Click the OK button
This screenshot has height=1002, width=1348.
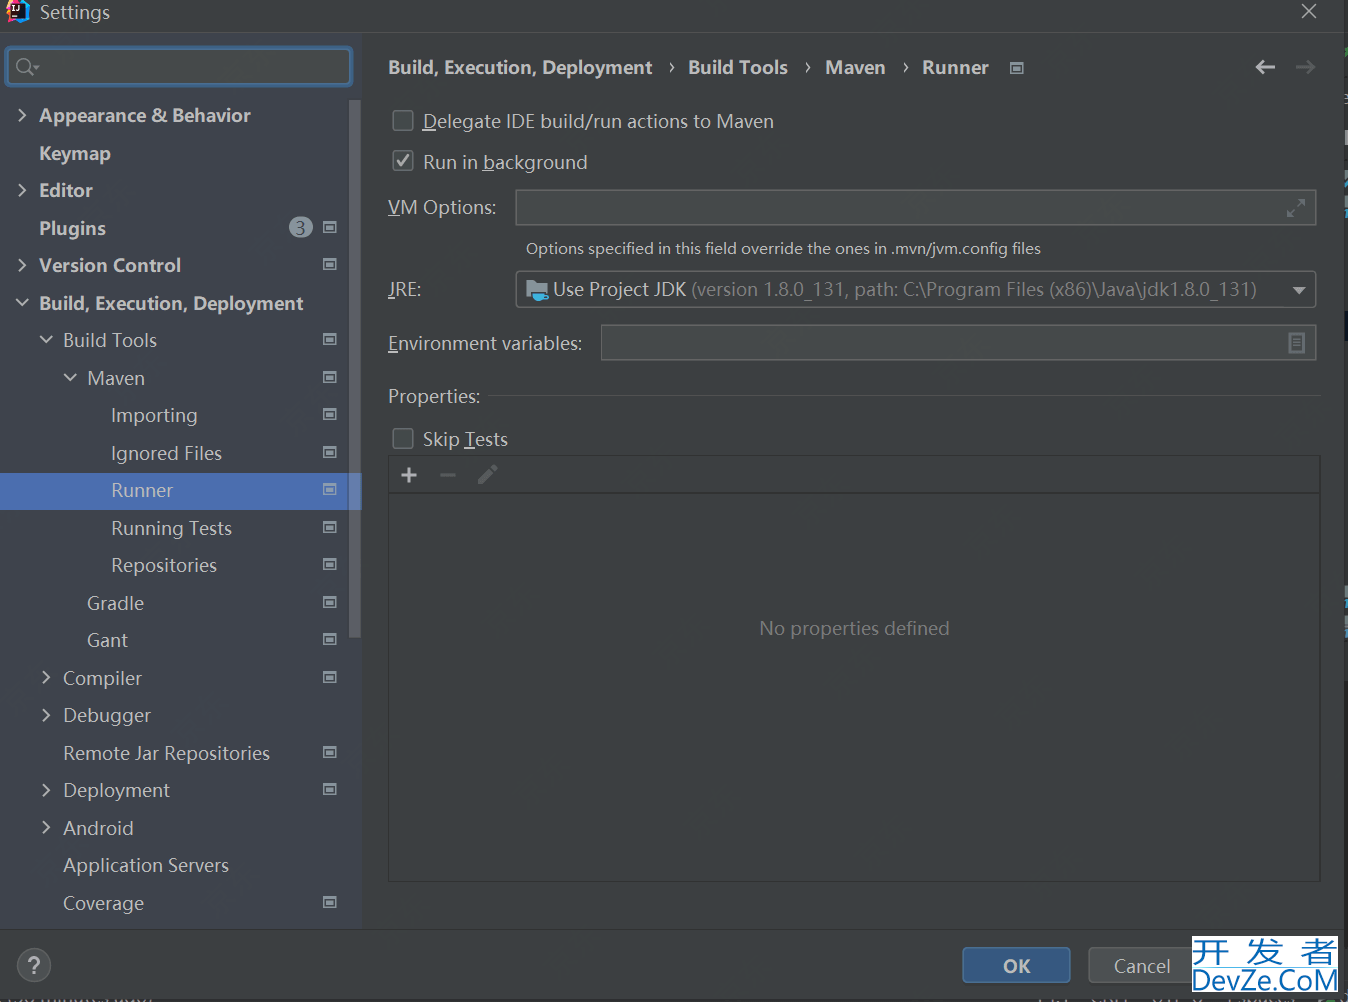(x=1016, y=965)
